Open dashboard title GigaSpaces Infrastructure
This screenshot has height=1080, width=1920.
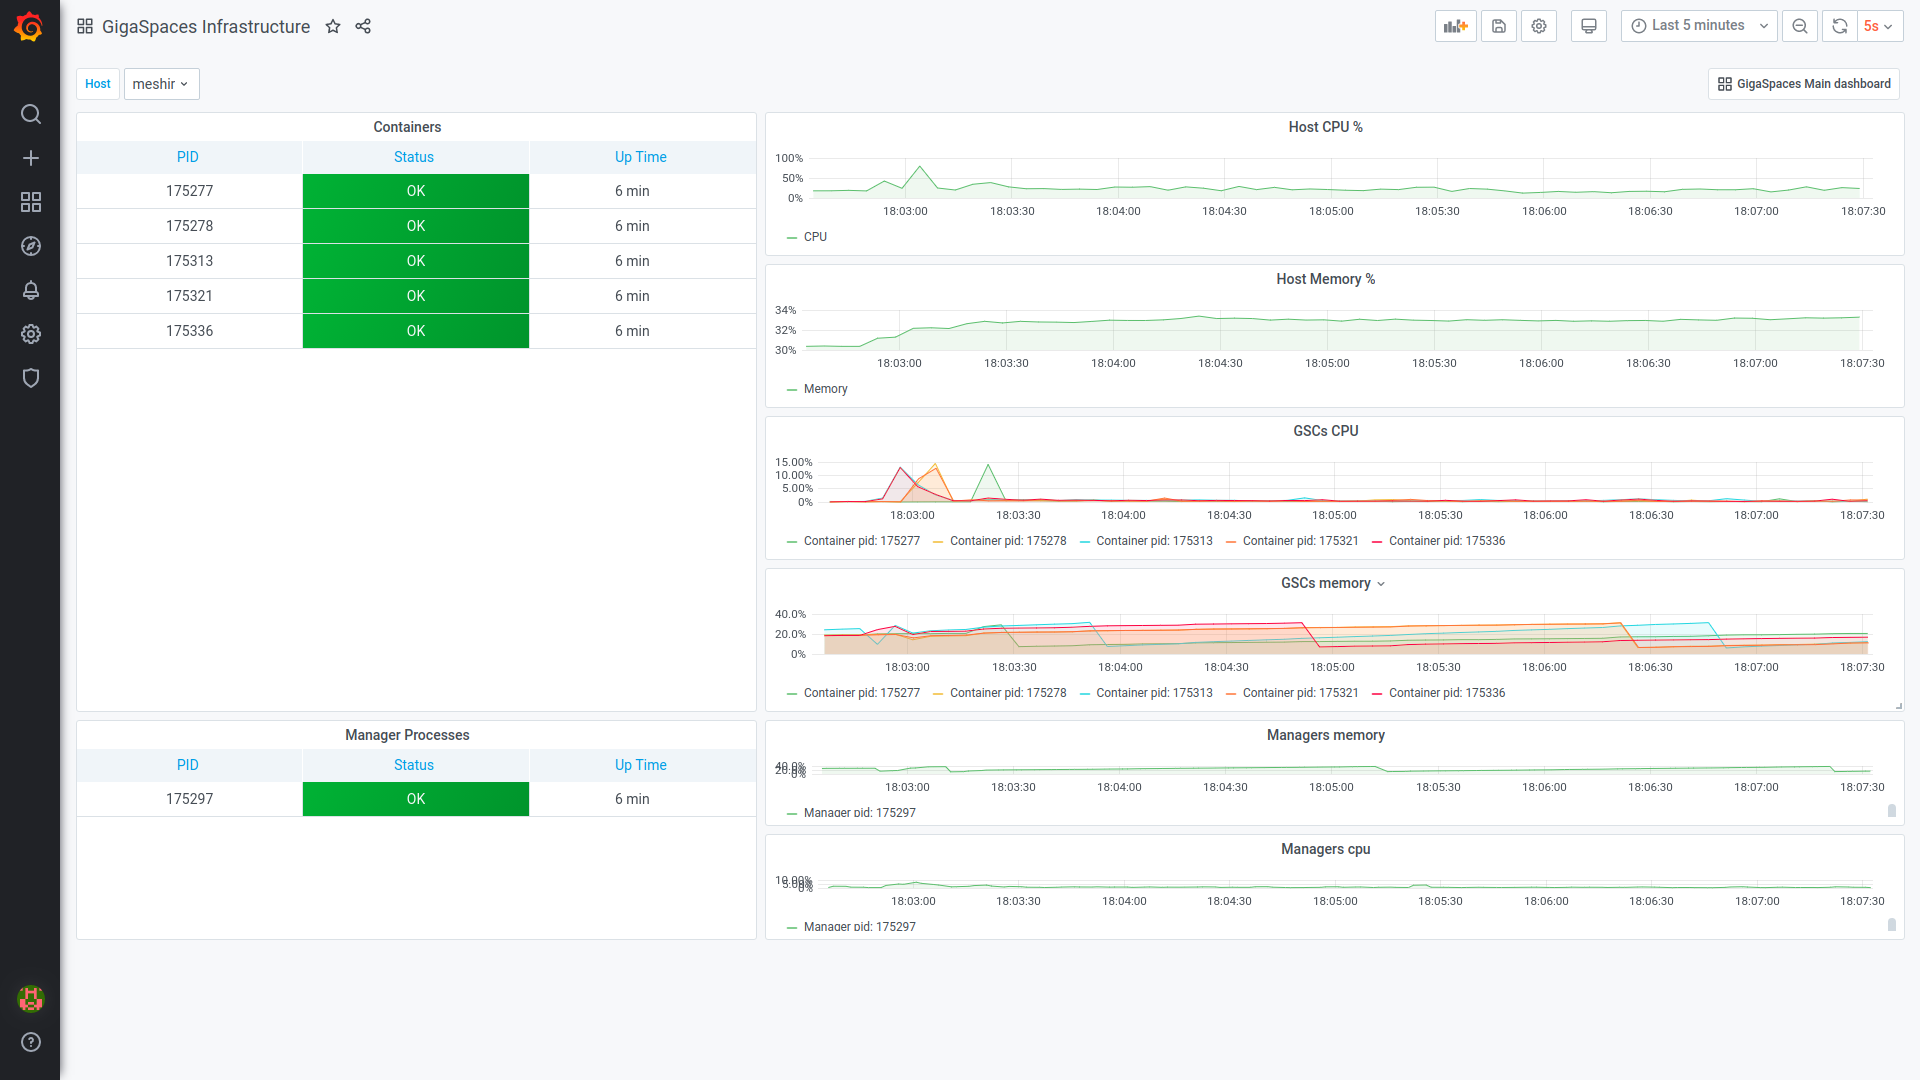point(206,27)
